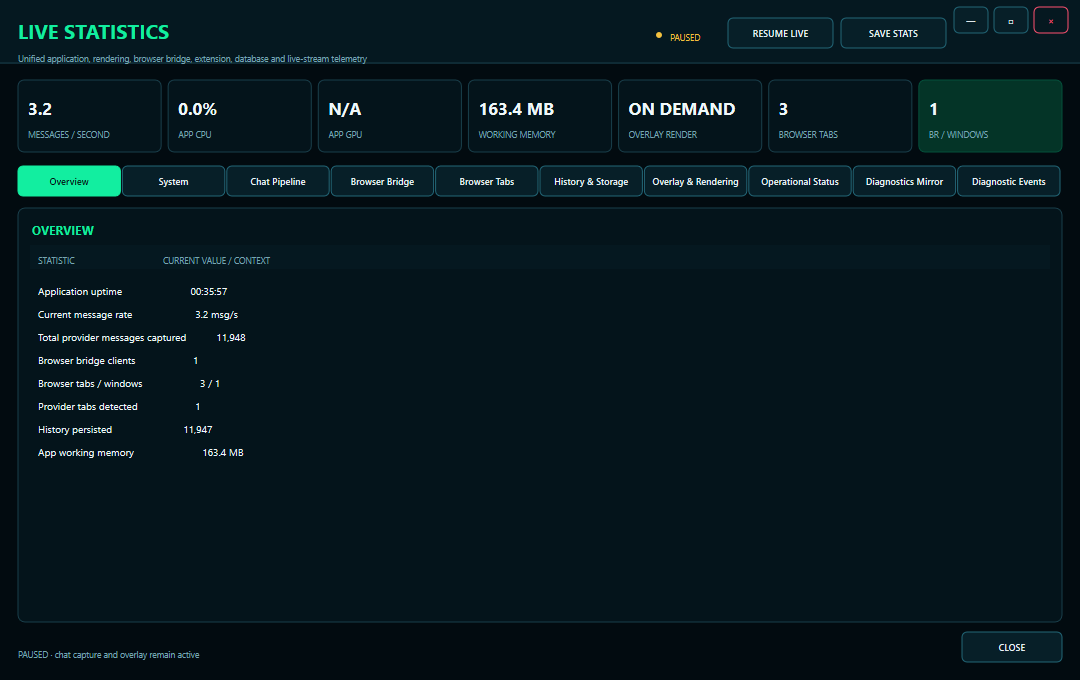Close the dialog with the CLOSE button
This screenshot has height=680, width=1080.
pos(1012,647)
